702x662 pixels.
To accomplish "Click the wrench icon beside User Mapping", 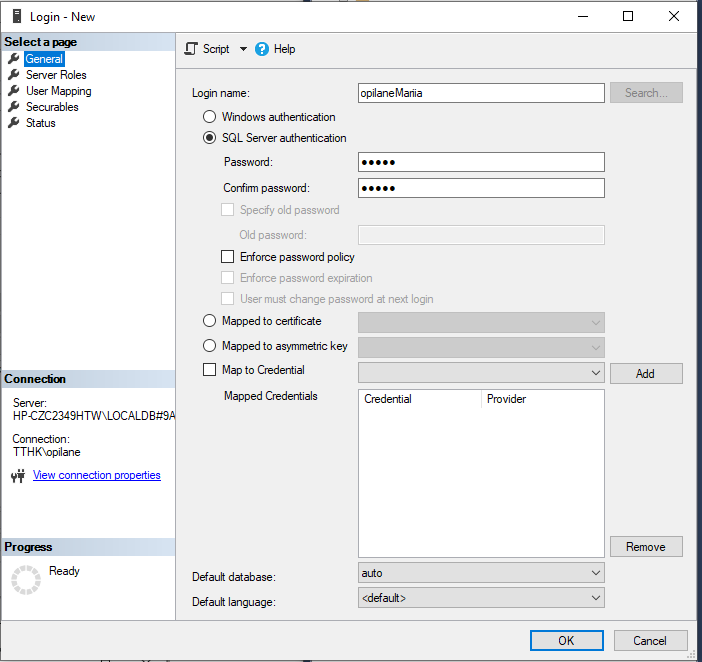I will tap(14, 91).
